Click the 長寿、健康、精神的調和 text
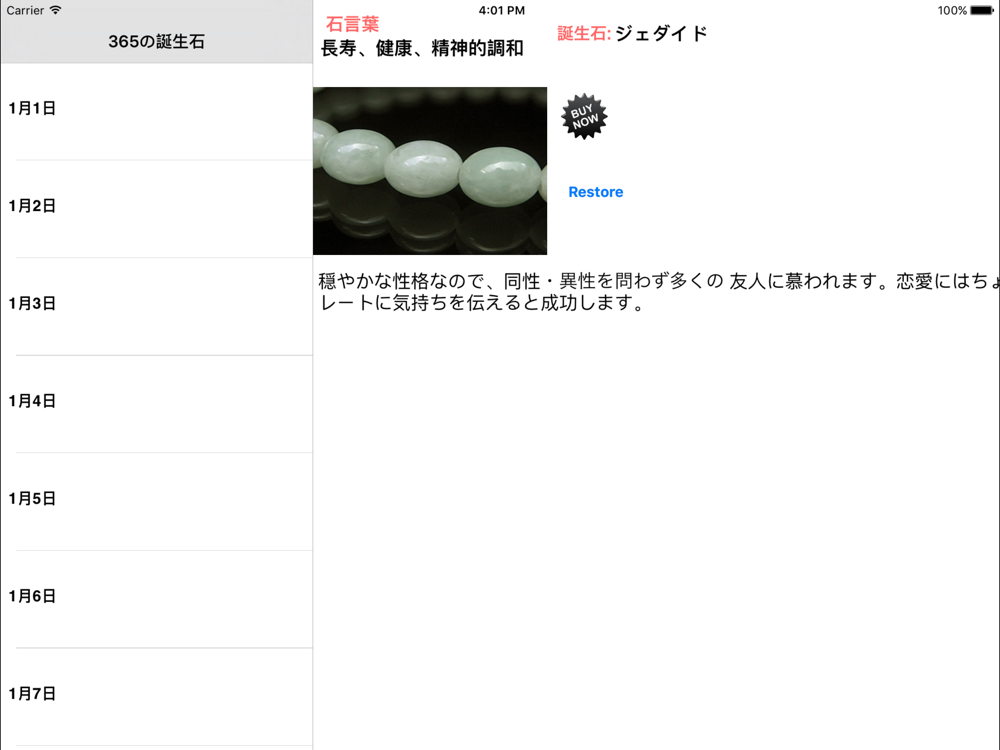Image resolution: width=1000 pixels, height=750 pixels. 422,48
